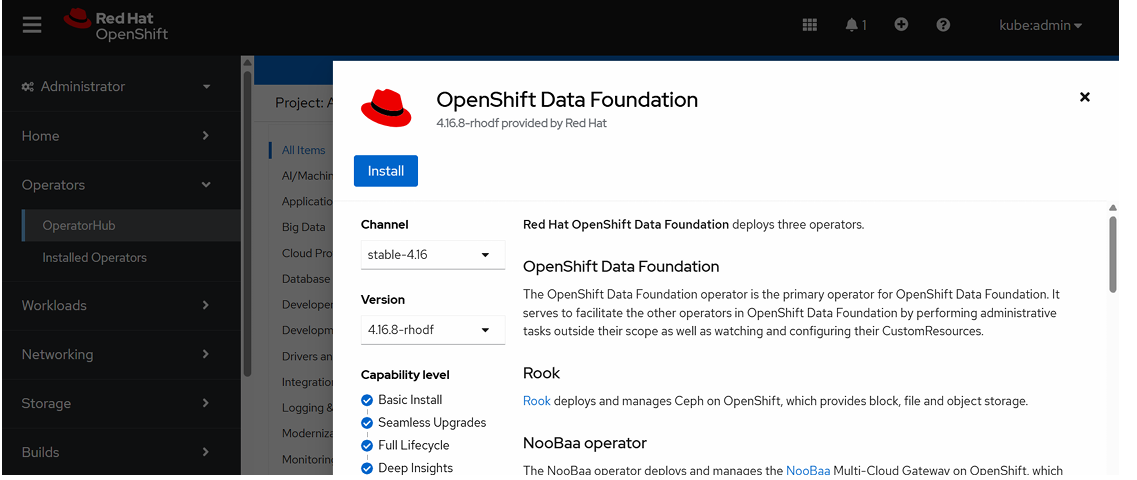Click the blue Install button
This screenshot has height=480, width=1137.
click(385, 171)
